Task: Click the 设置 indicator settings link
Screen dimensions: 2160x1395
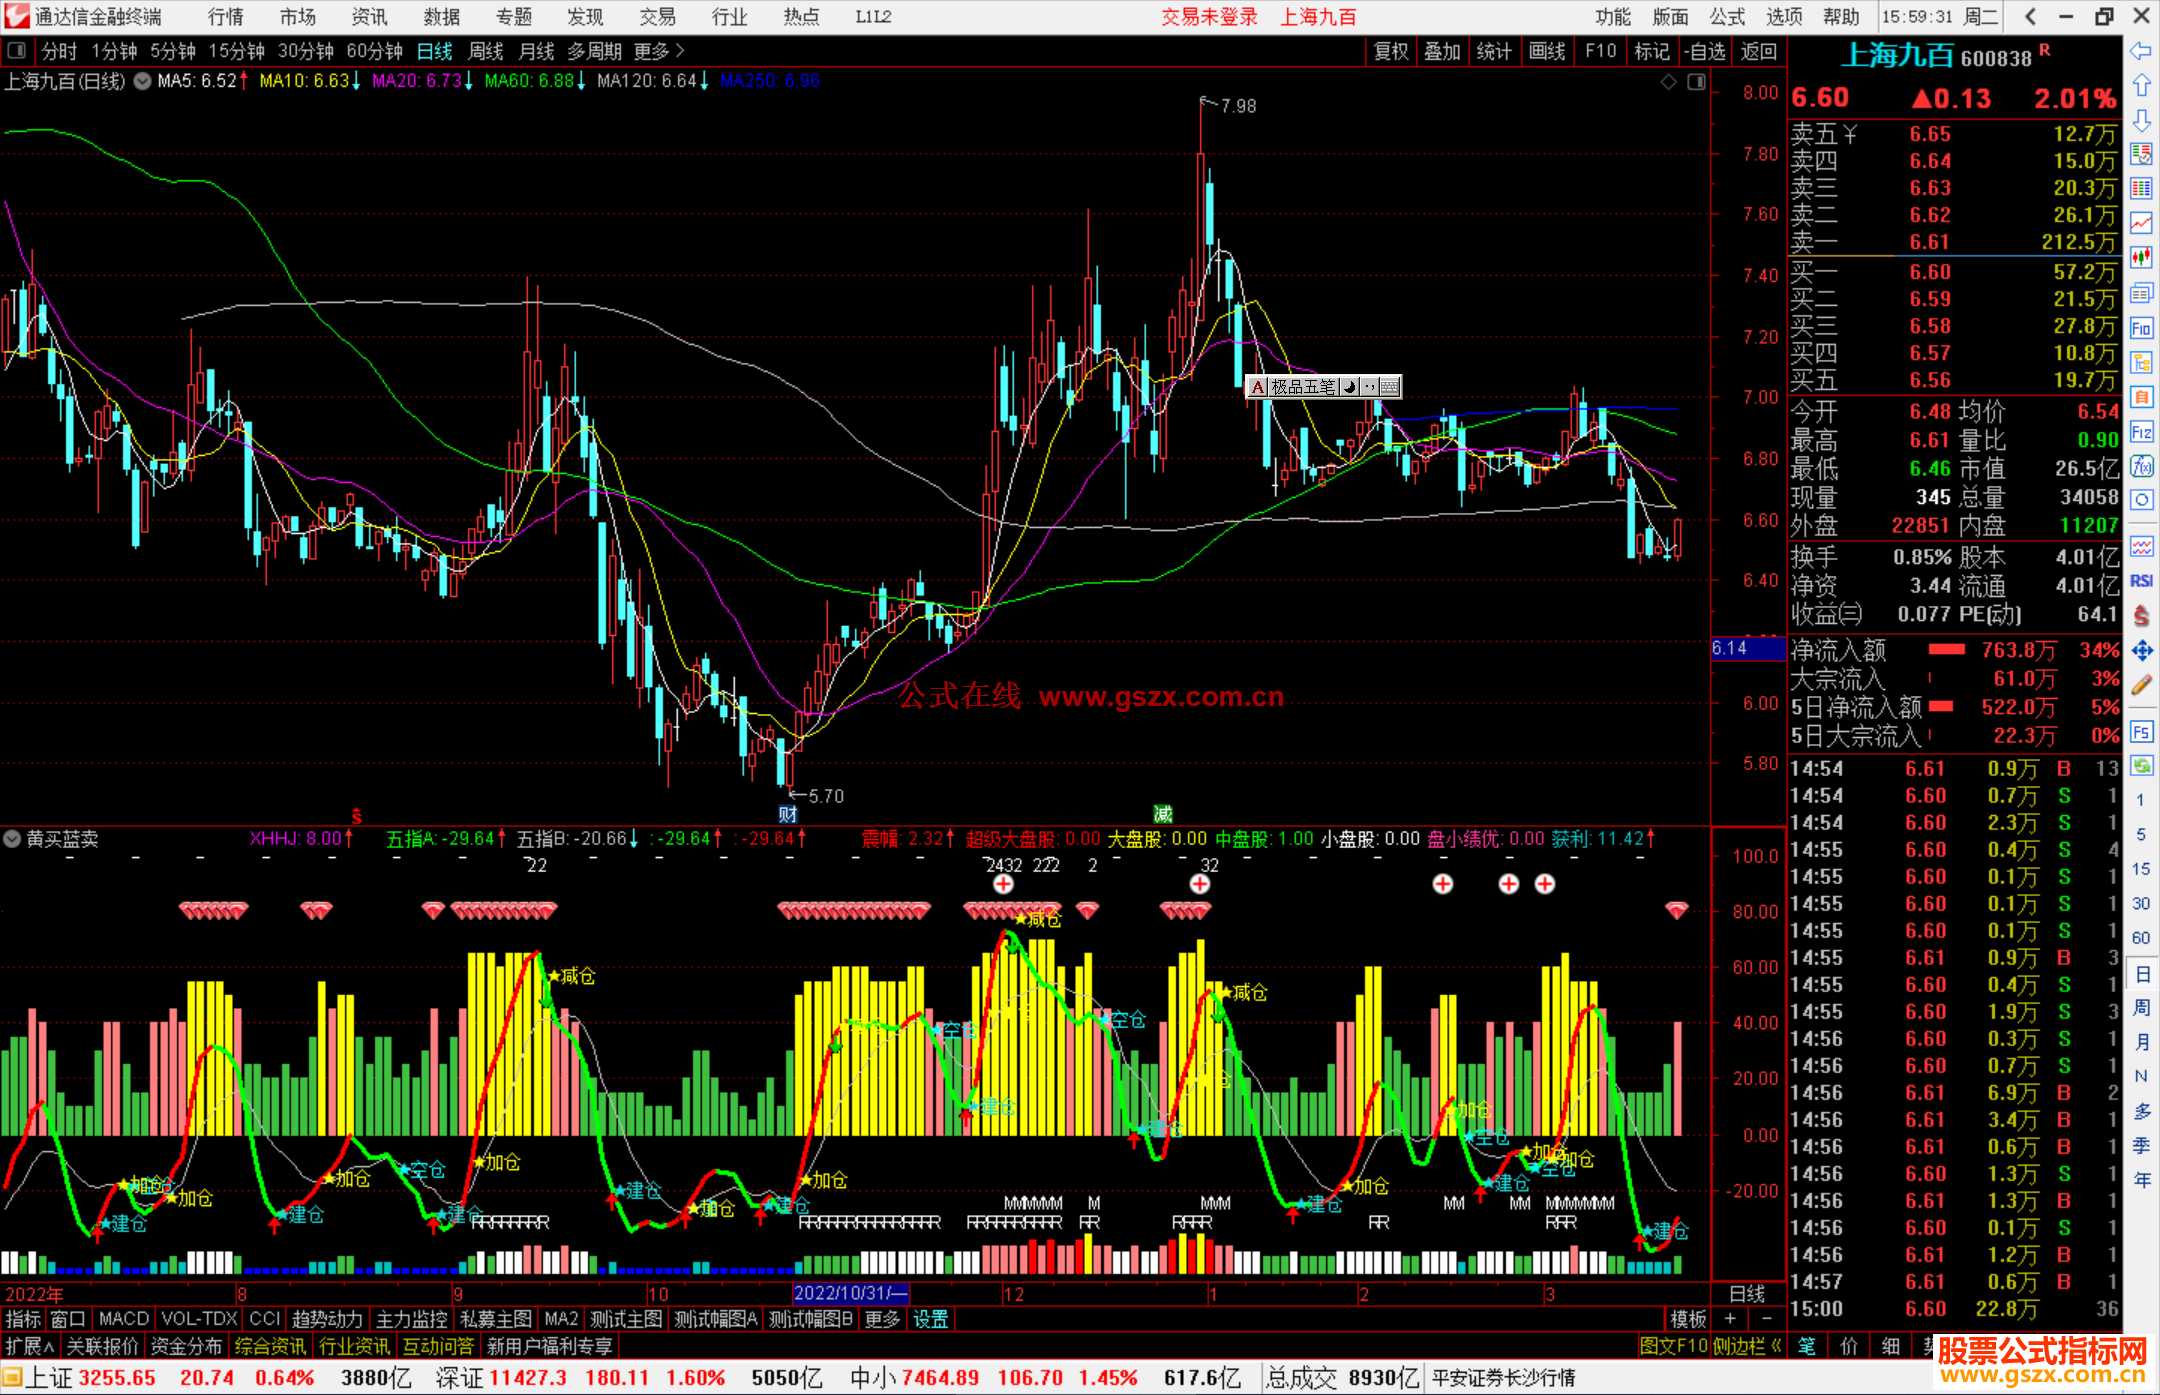Action: pos(930,1319)
